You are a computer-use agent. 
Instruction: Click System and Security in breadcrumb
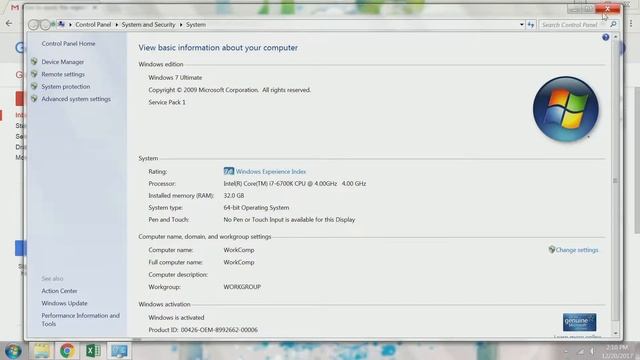(148, 24)
